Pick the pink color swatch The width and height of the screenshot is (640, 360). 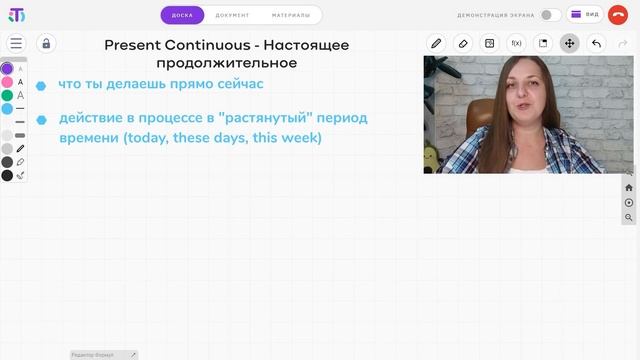[7, 82]
